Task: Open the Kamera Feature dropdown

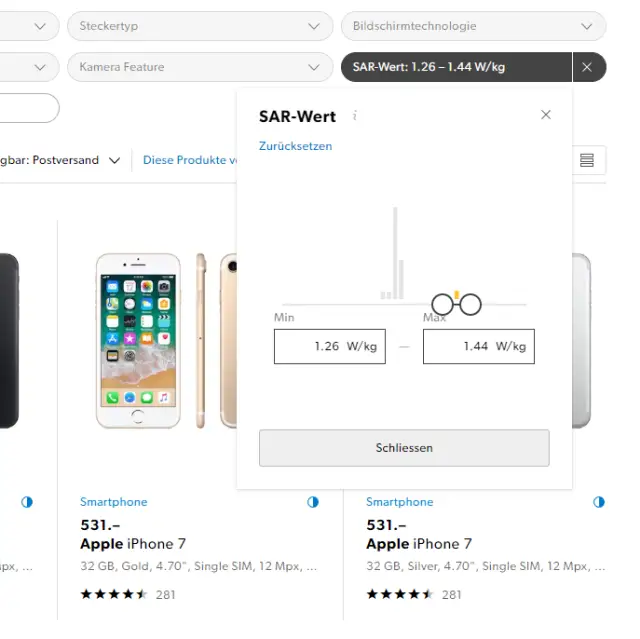Action: (x=200, y=67)
